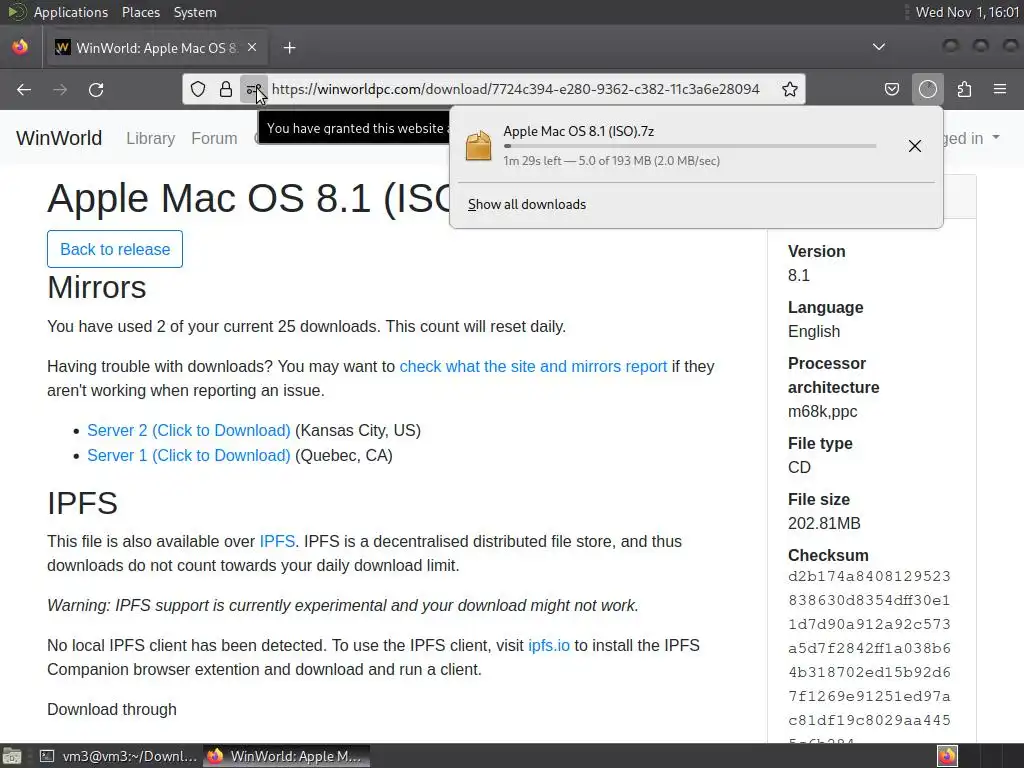Screen dimensions: 1024x768
Task: Open check what the site and mirrors report
Action: click(533, 366)
